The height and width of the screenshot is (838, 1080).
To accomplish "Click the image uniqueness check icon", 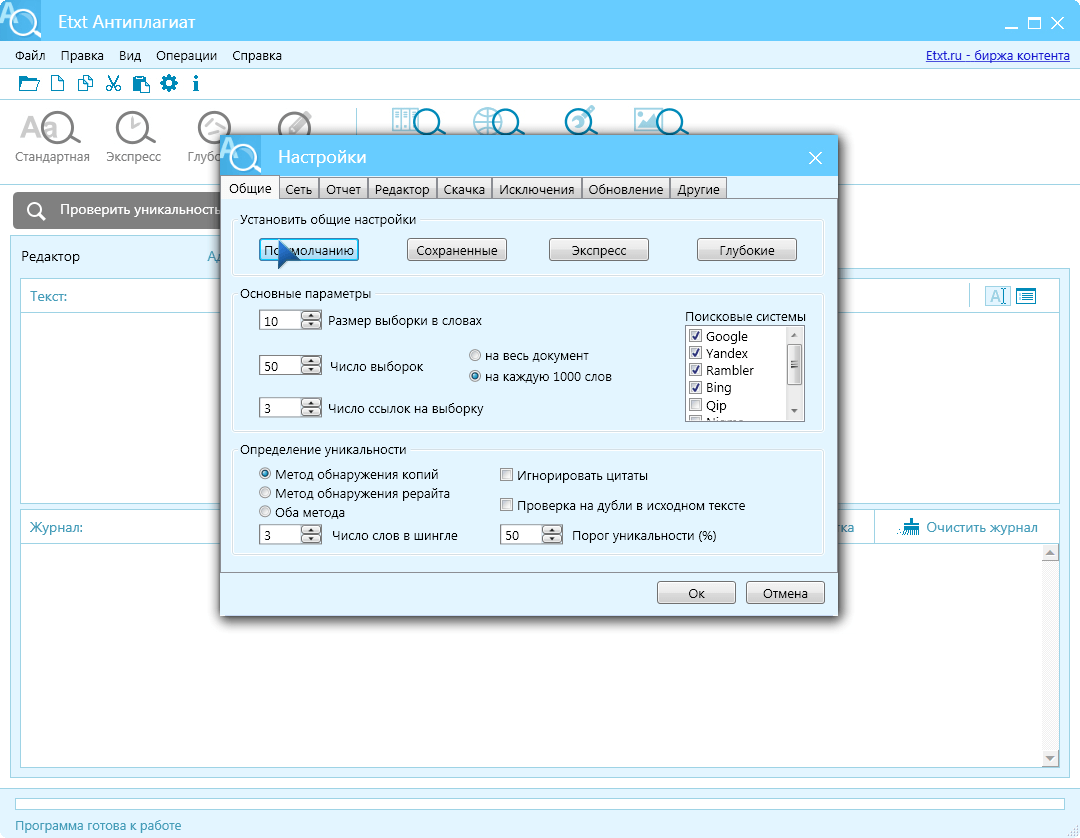I will coord(660,121).
